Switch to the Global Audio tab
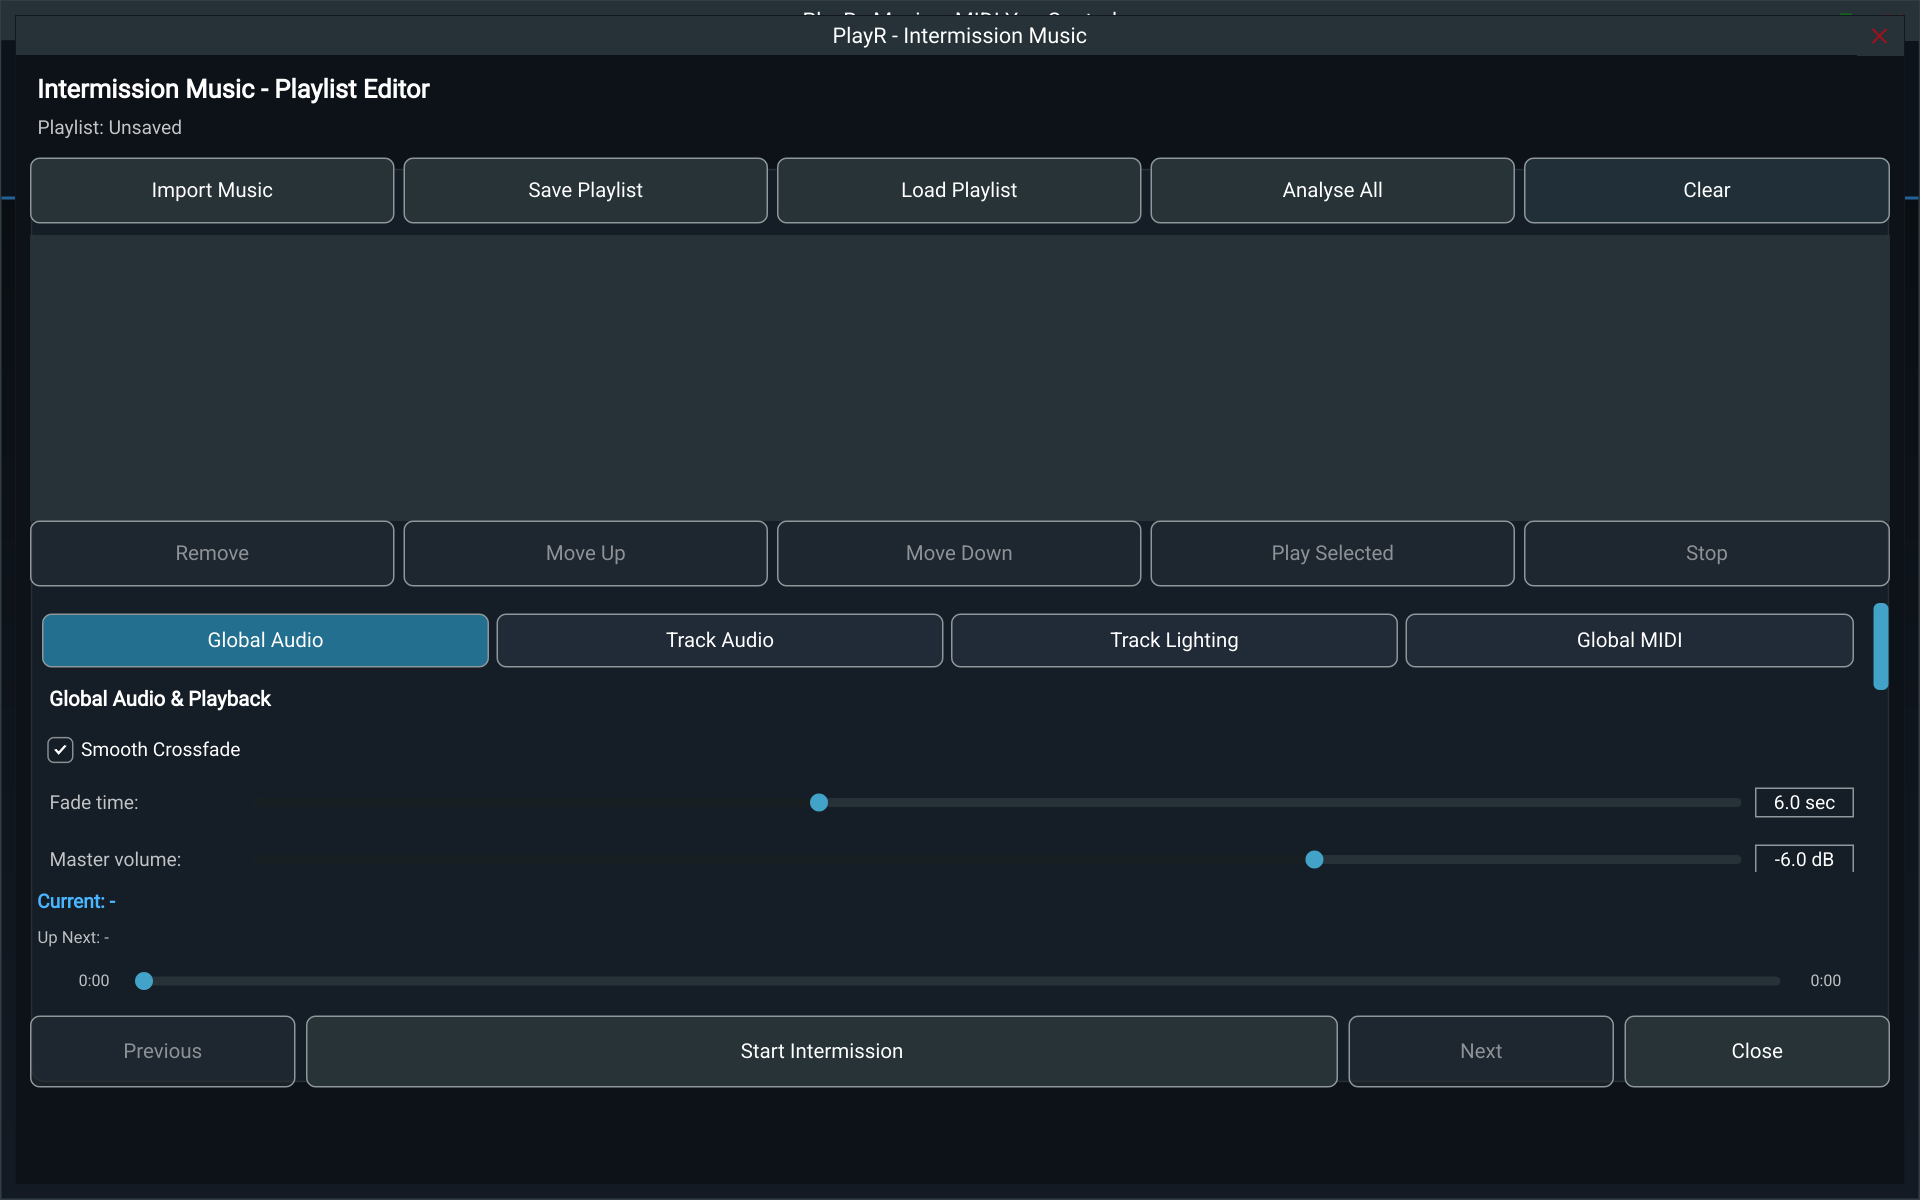1920x1200 pixels. [265, 640]
